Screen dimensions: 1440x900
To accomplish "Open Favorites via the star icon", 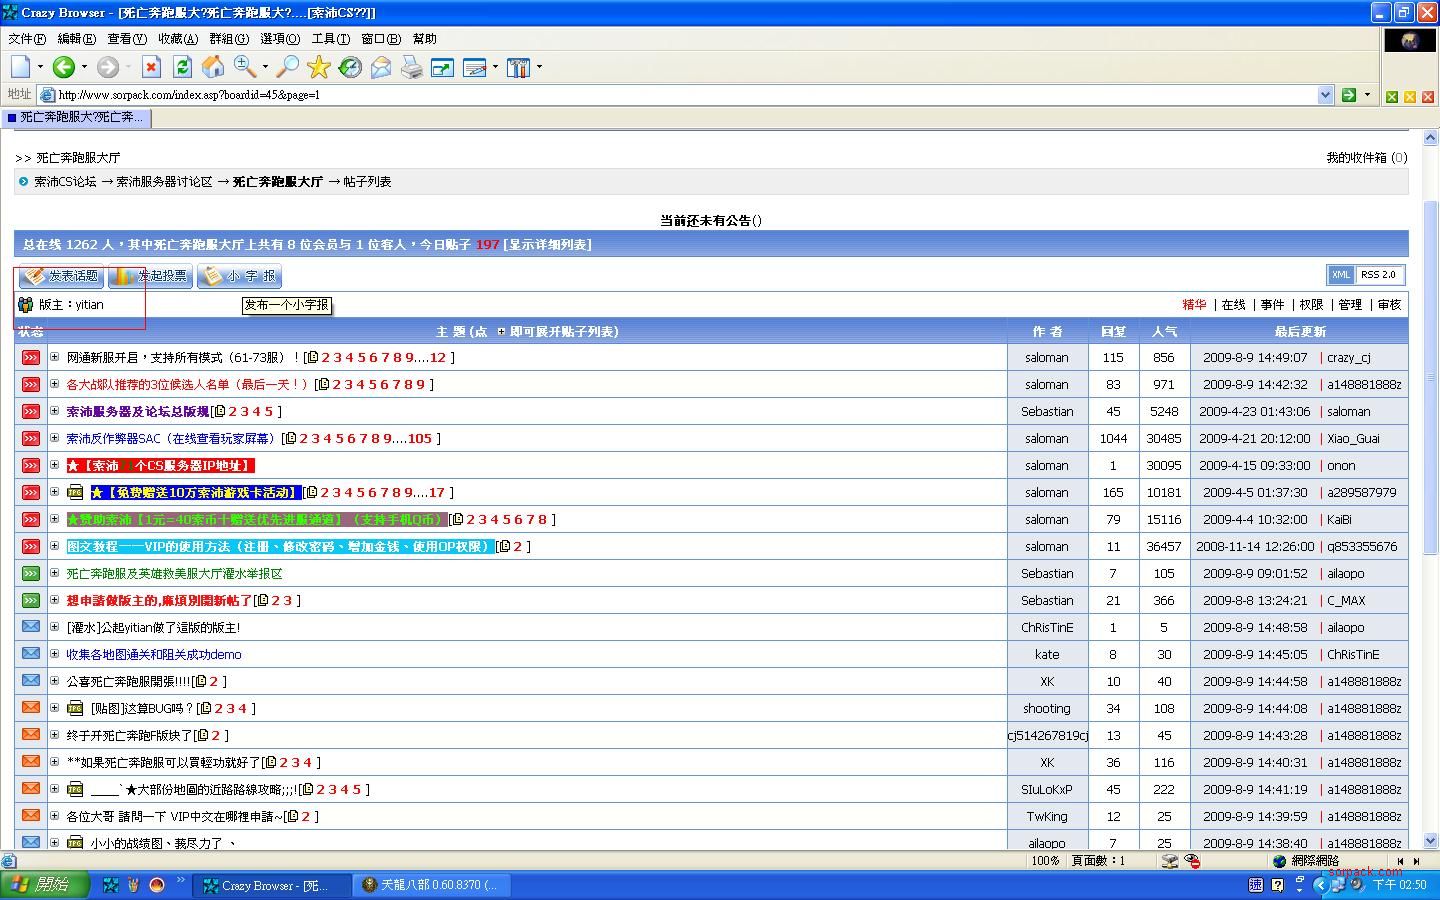I will pos(319,67).
